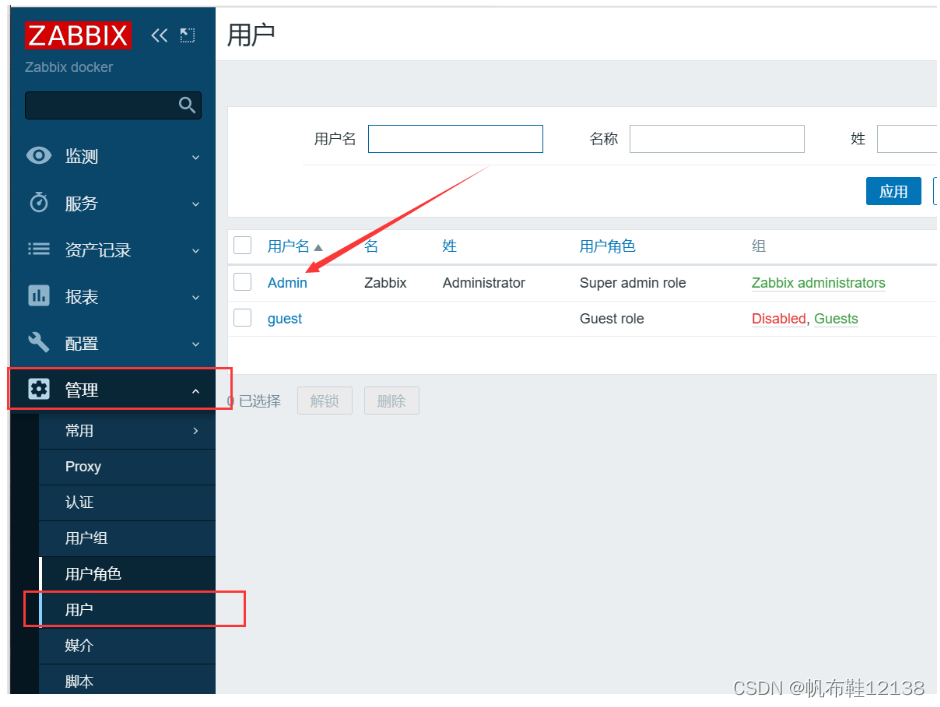The image size is (940, 707).
Task: Click the '0 已选择' selection counter
Action: pos(254,401)
